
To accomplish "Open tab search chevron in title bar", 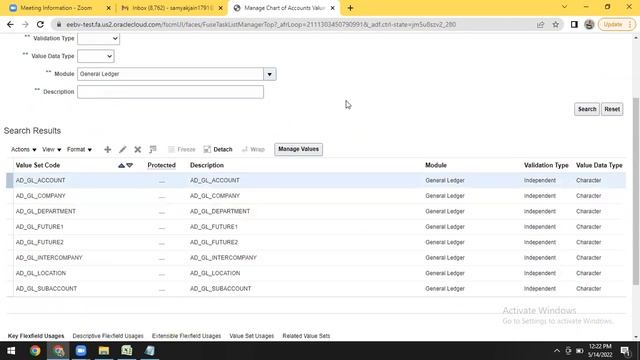I will click(x=564, y=7).
